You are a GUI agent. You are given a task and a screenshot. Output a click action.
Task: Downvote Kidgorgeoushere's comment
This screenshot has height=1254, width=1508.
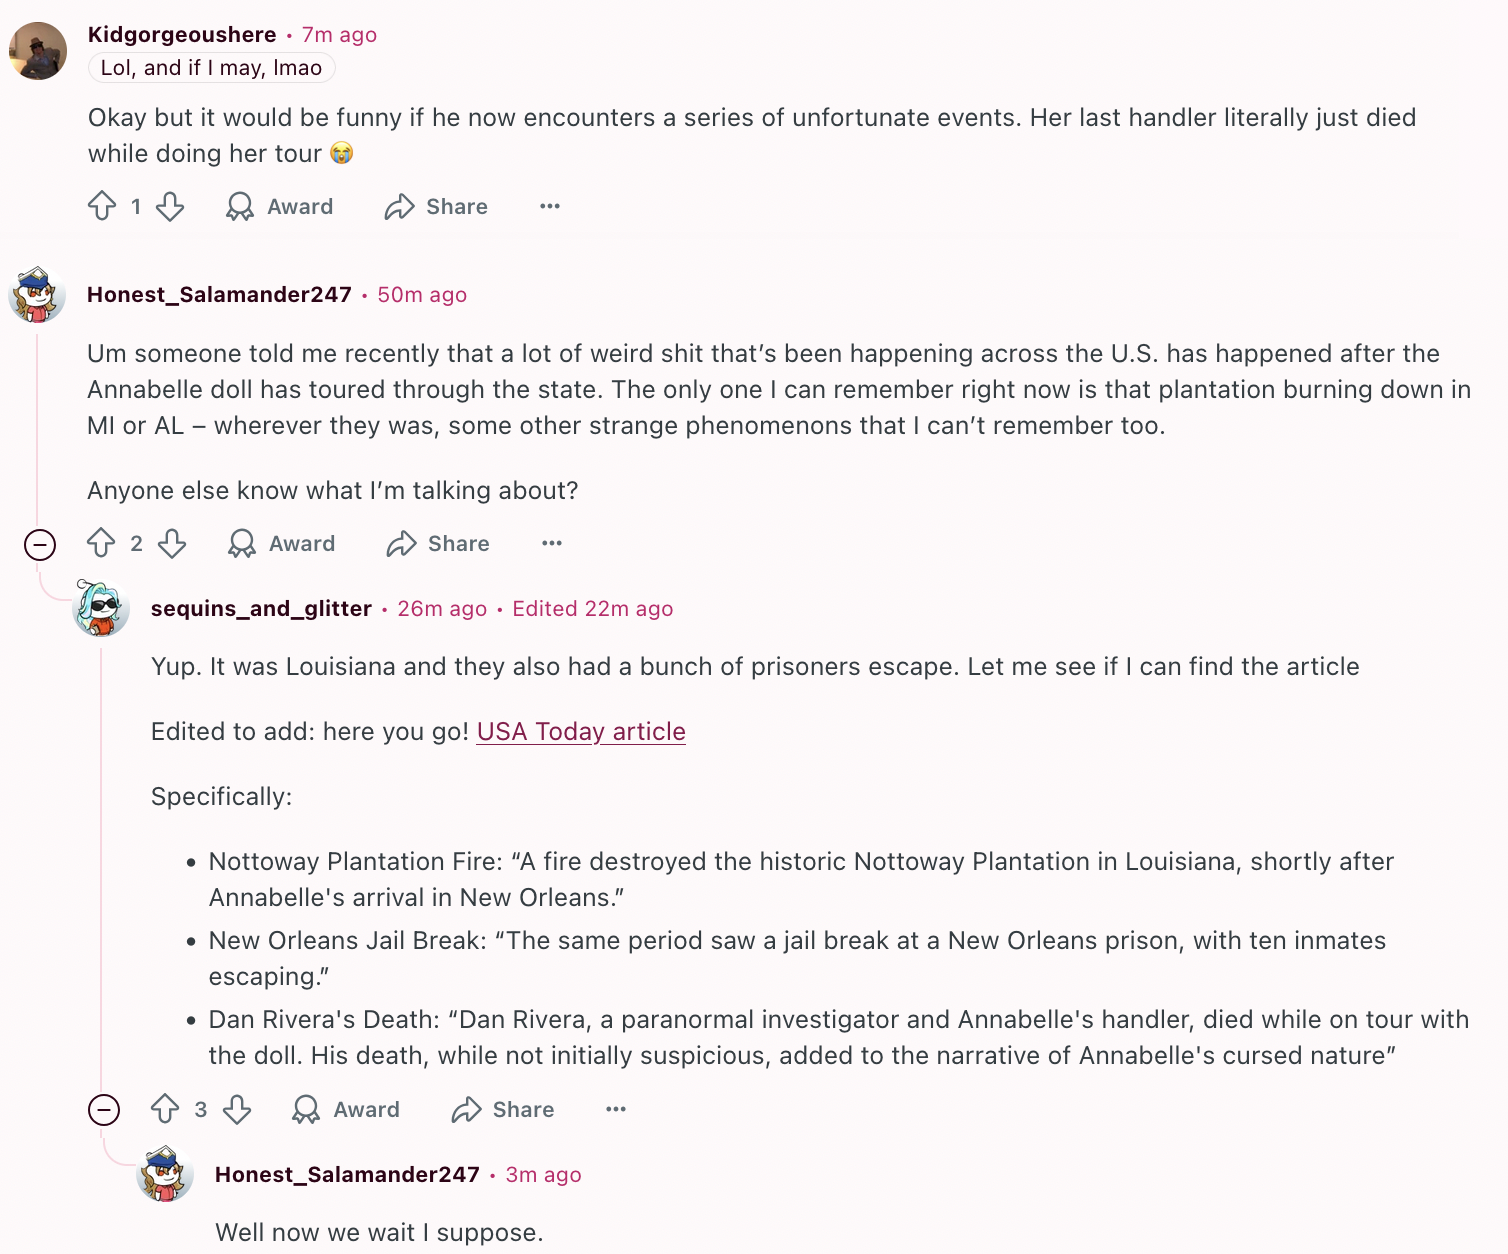pos(170,206)
